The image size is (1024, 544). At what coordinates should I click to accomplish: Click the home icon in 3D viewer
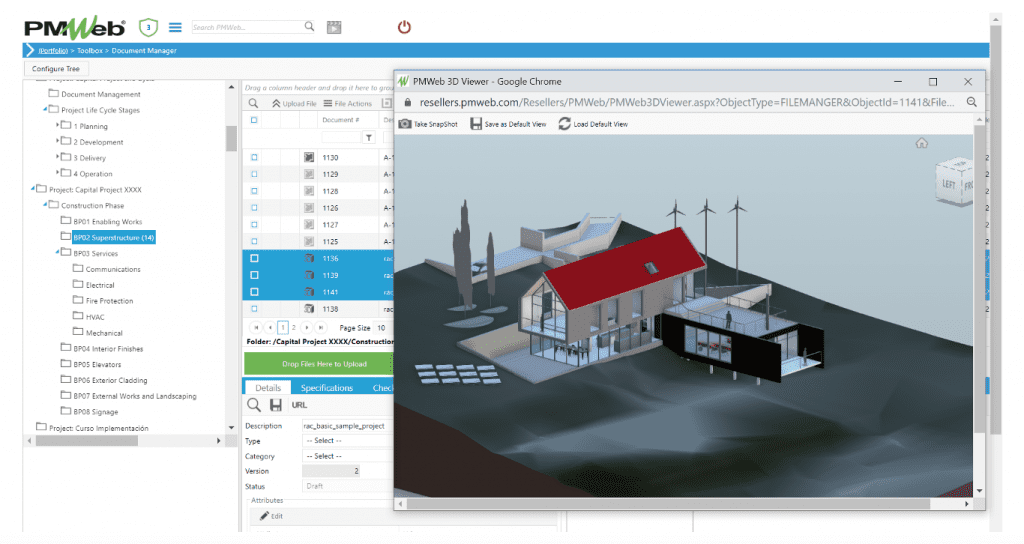pos(921,143)
